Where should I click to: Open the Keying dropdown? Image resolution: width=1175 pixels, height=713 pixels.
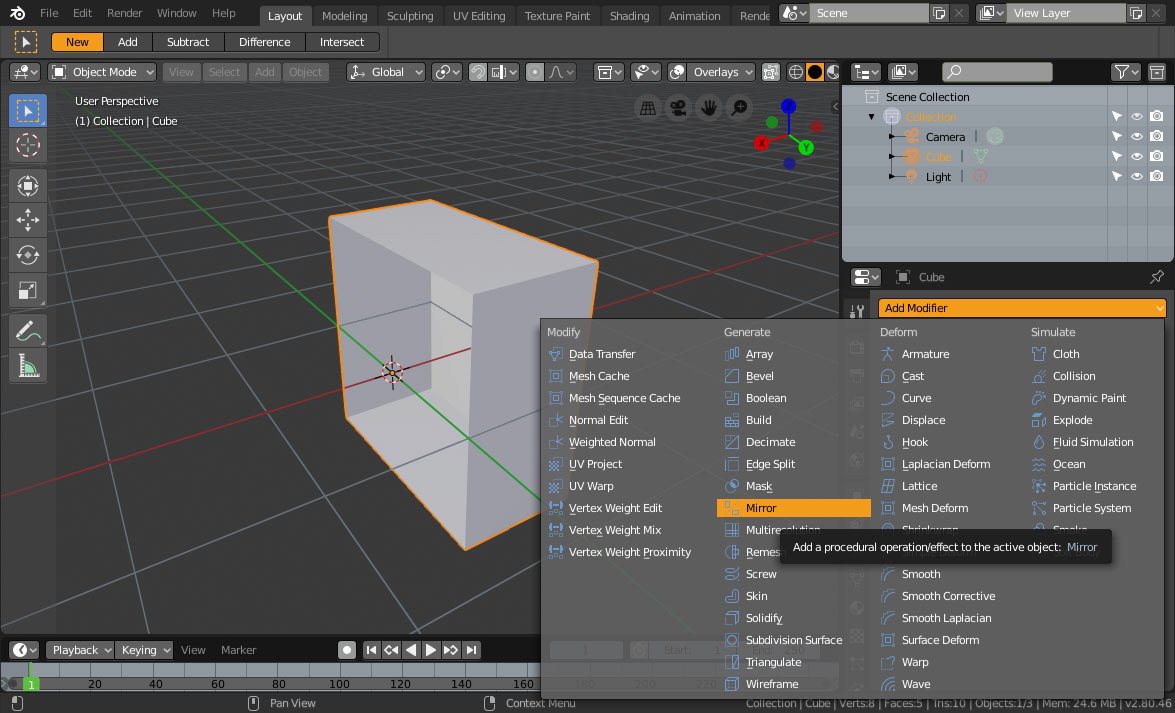[x=145, y=650]
